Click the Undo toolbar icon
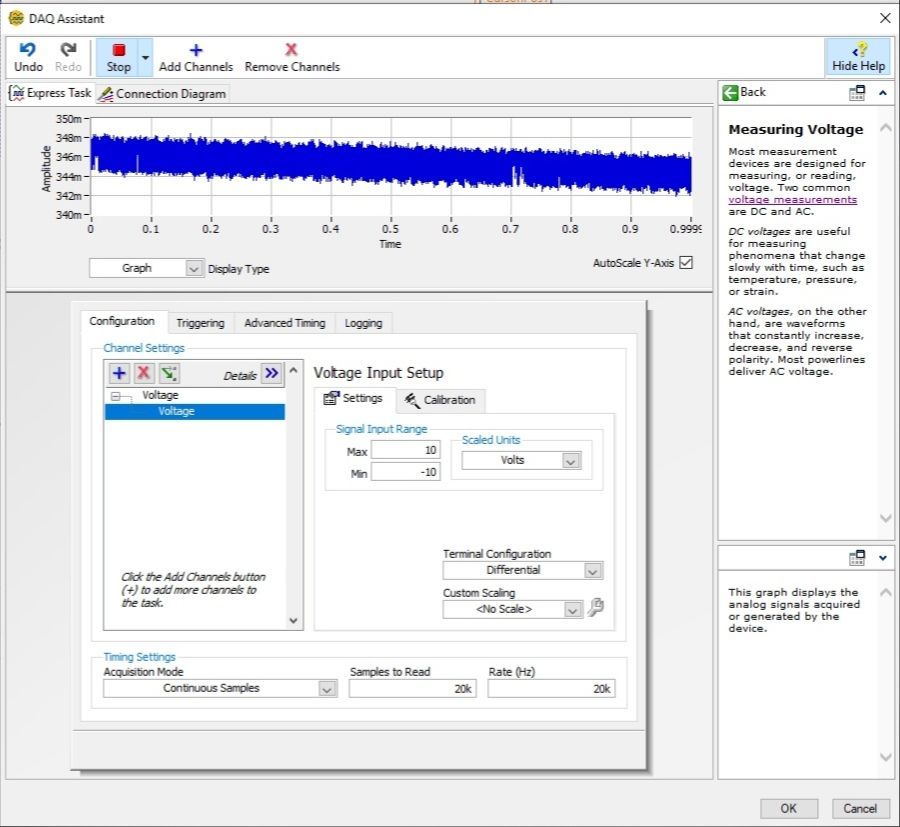 [x=28, y=50]
